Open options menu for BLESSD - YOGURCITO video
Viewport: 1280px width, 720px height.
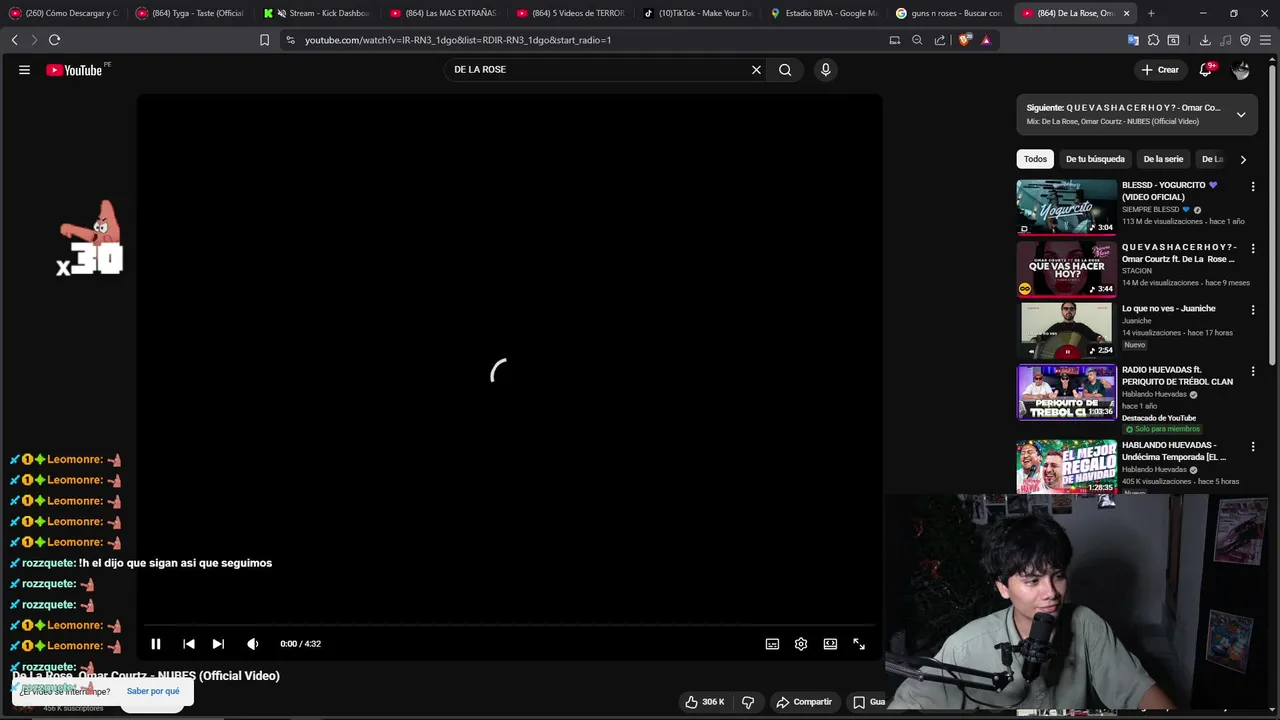1253,186
